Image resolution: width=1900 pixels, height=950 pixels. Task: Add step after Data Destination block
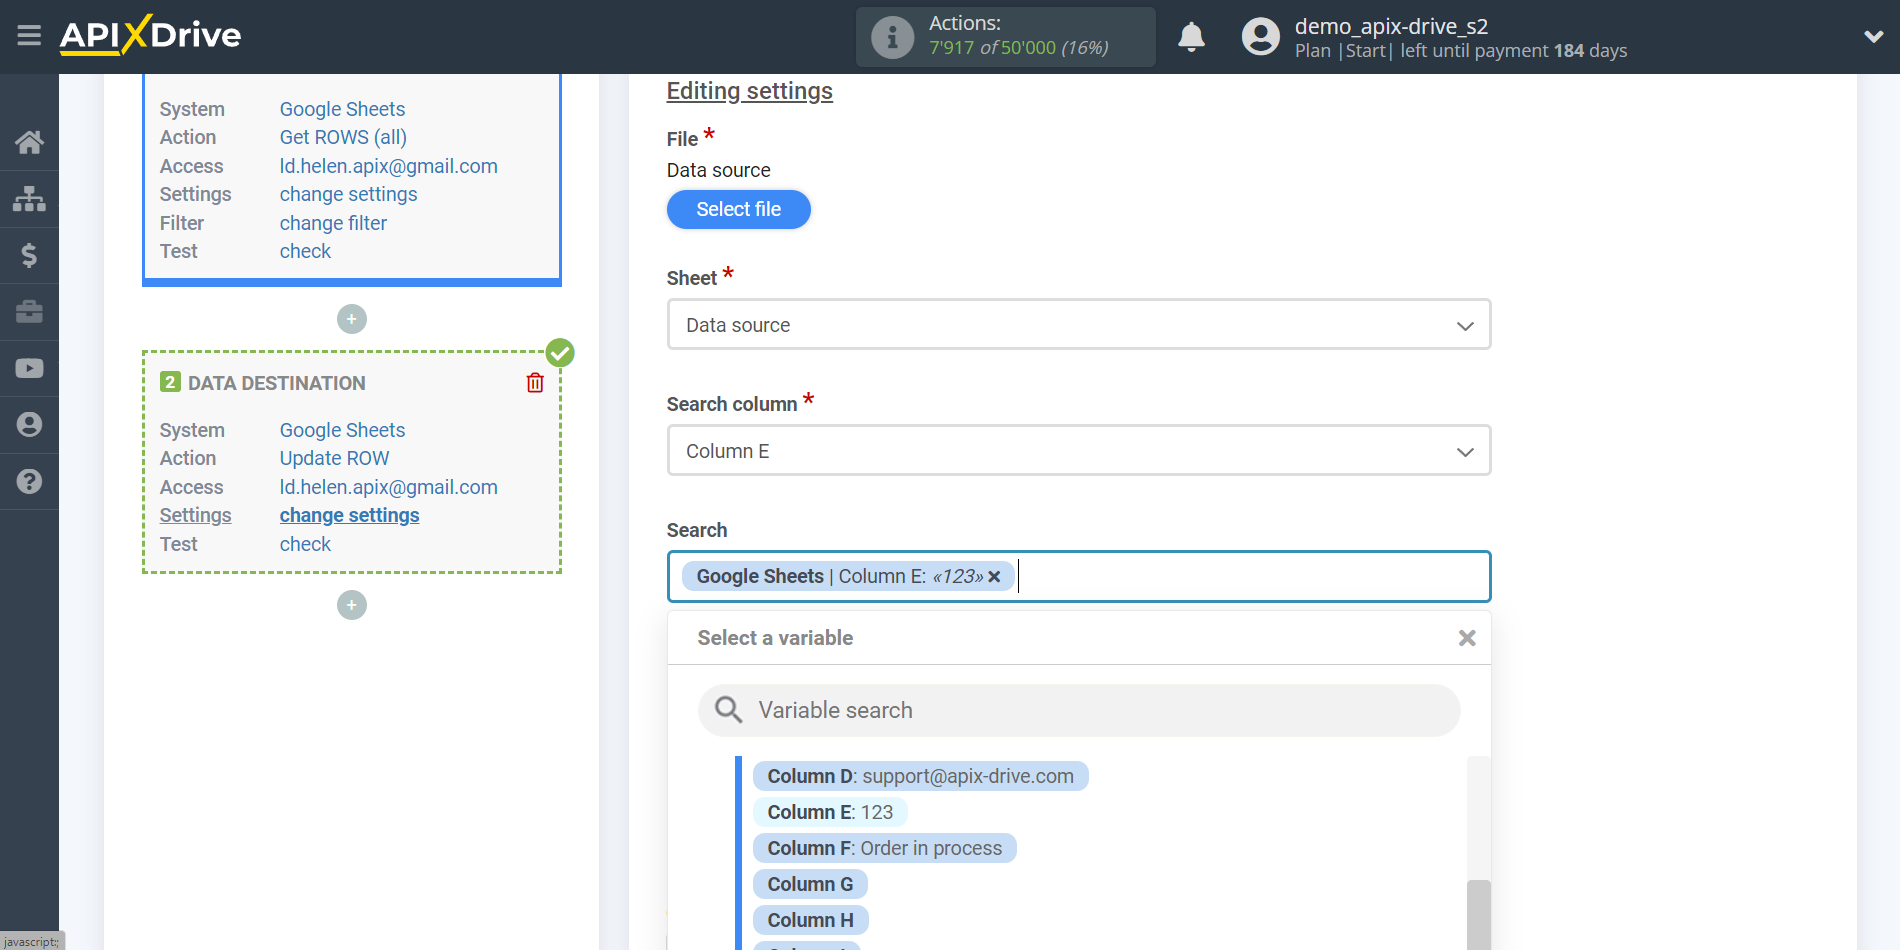352,605
